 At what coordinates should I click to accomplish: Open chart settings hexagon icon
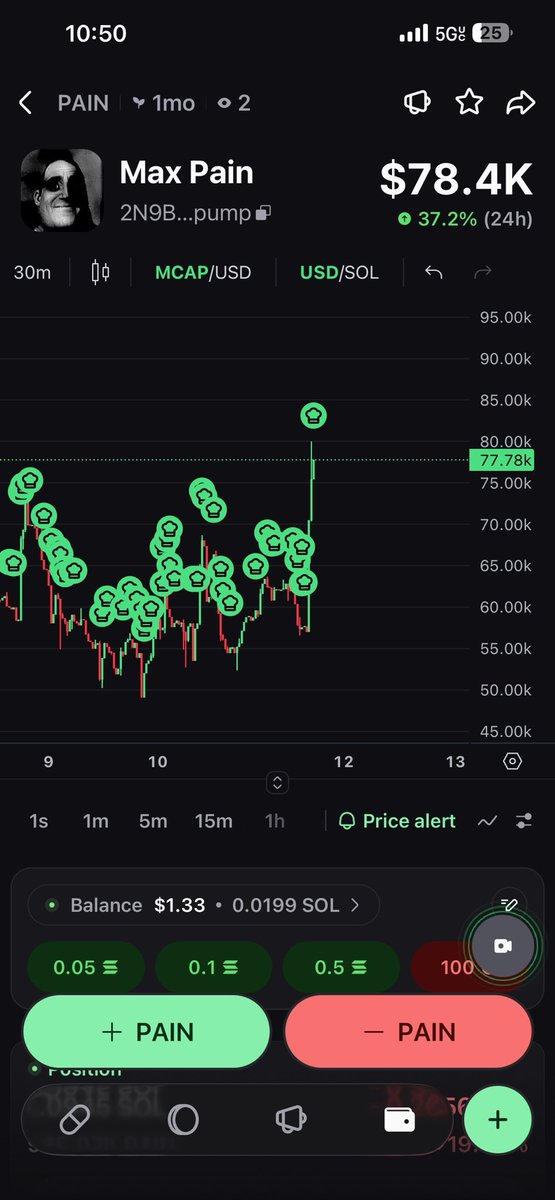[512, 762]
